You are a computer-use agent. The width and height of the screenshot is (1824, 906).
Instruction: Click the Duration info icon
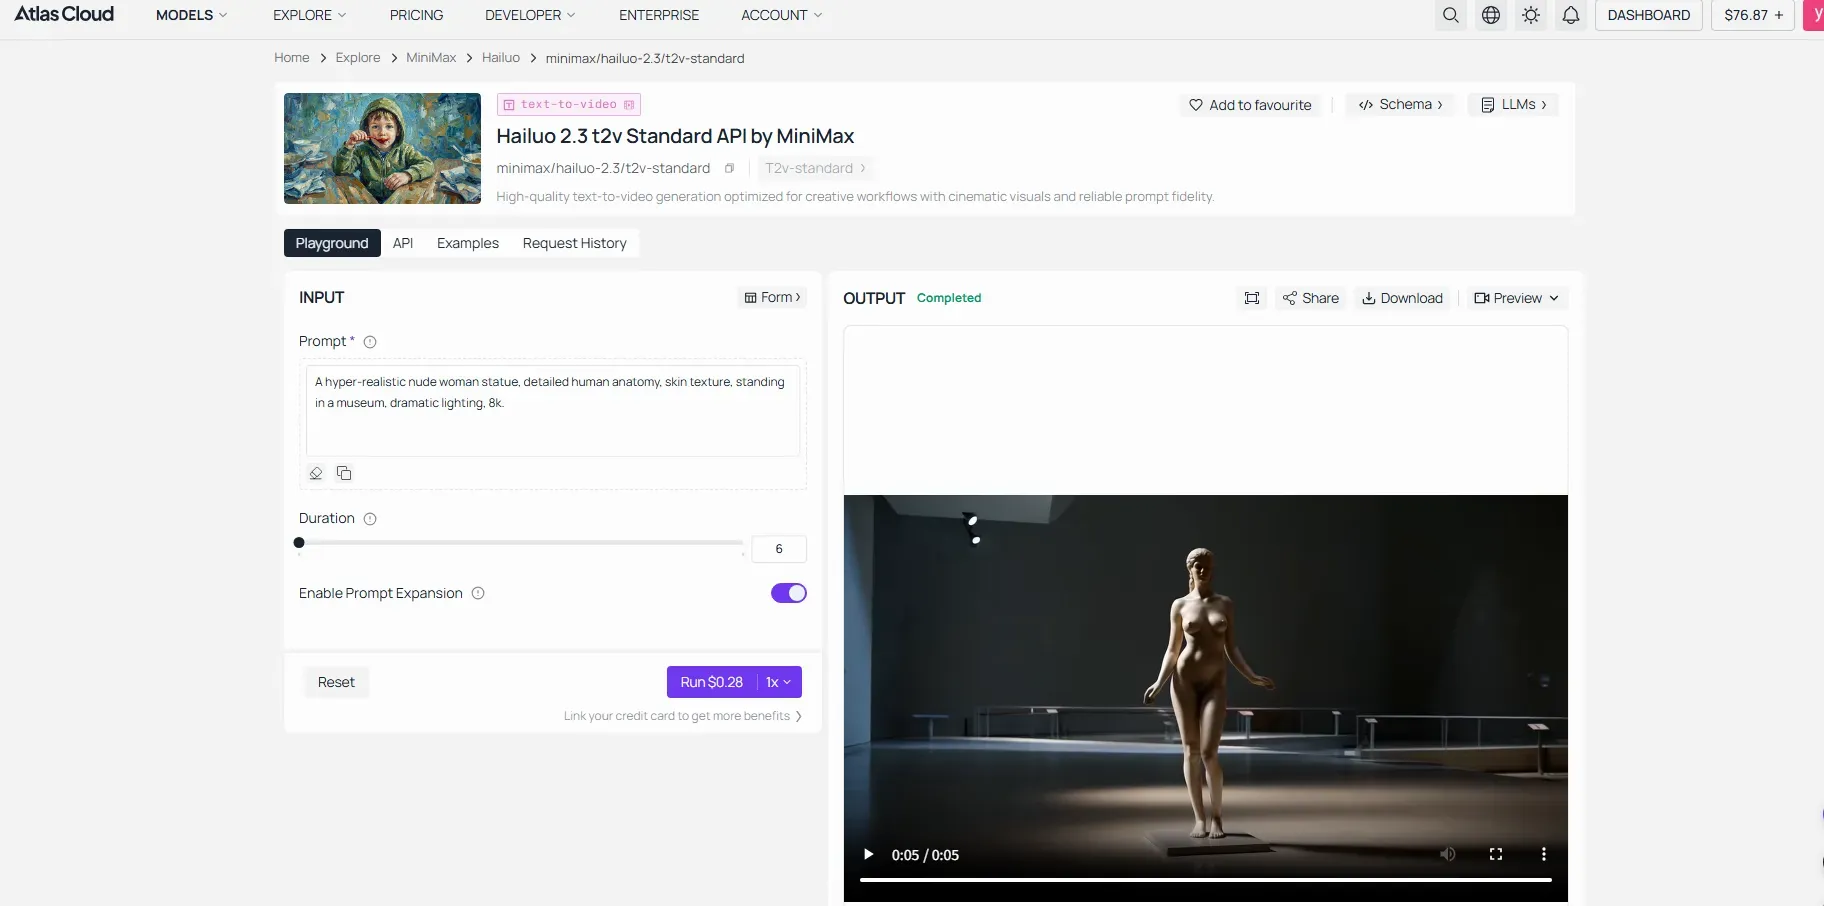(x=370, y=519)
